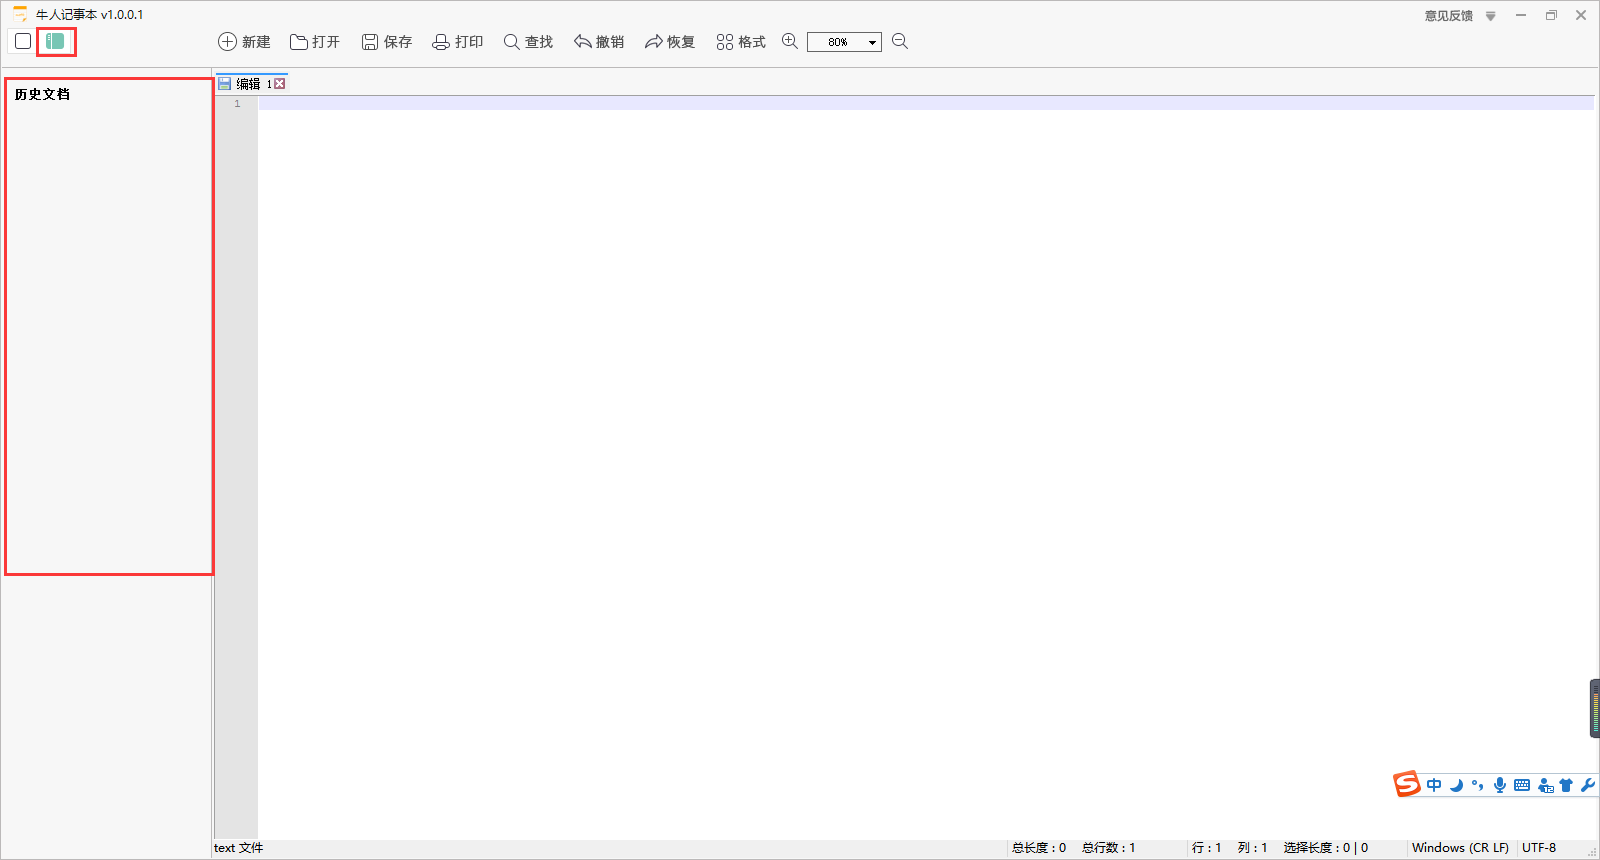Click the 新建 (New) toolbar button

tap(244, 42)
